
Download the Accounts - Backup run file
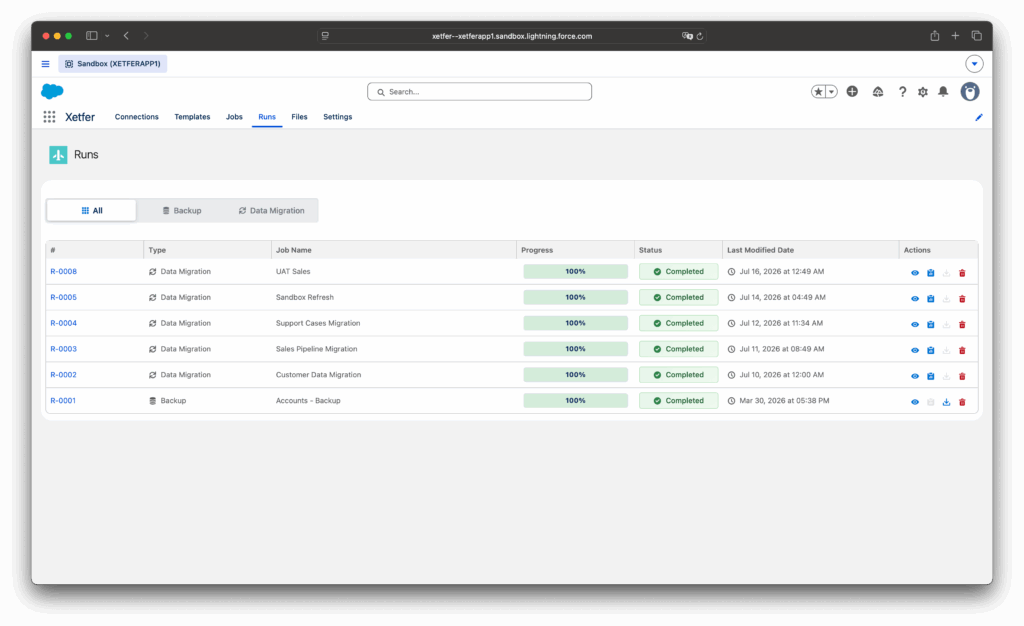pyautogui.click(x=946, y=402)
